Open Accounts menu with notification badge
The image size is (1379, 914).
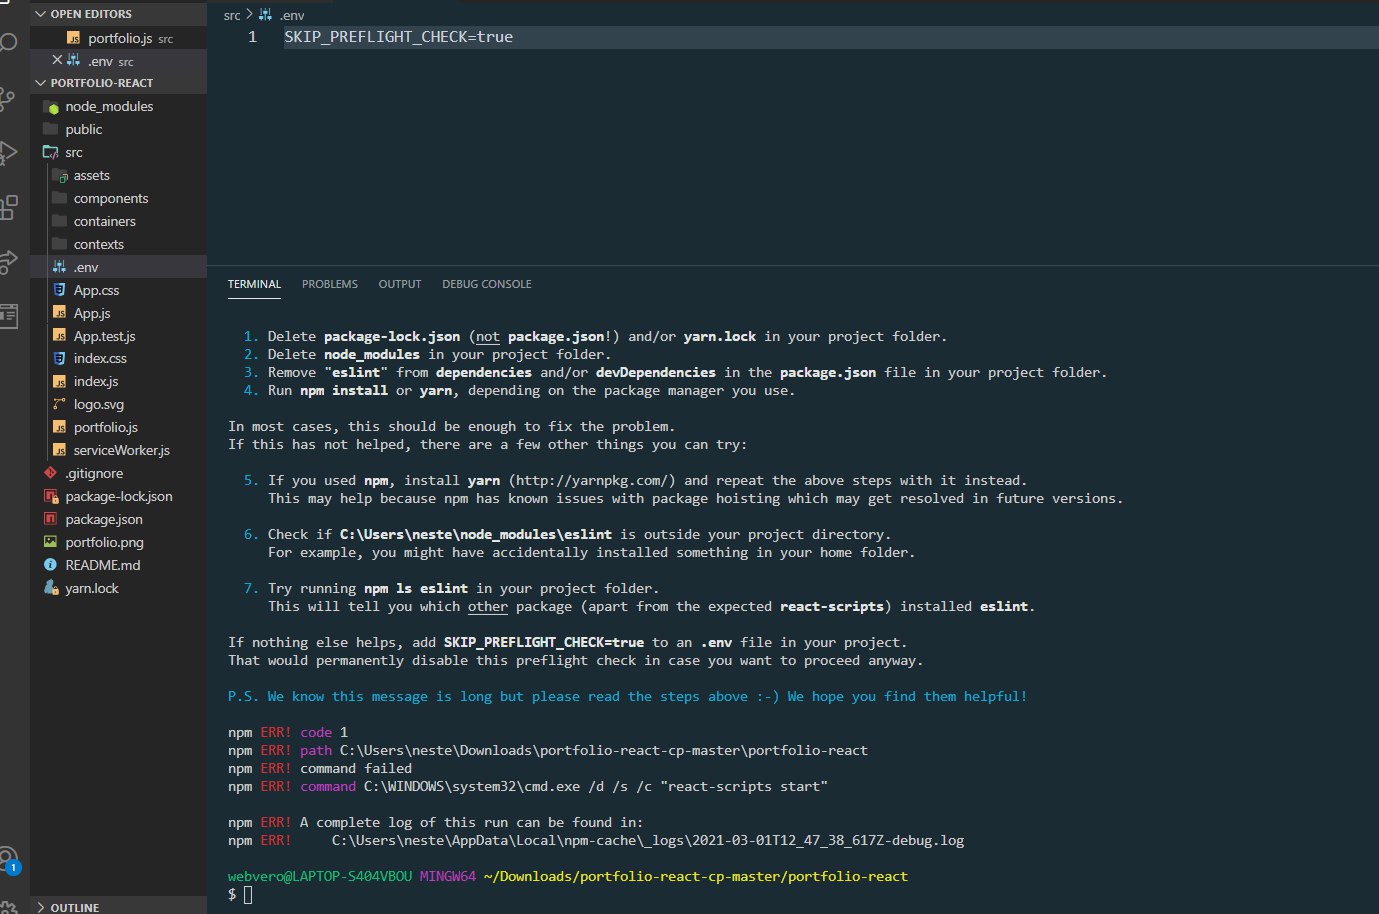click(9, 860)
